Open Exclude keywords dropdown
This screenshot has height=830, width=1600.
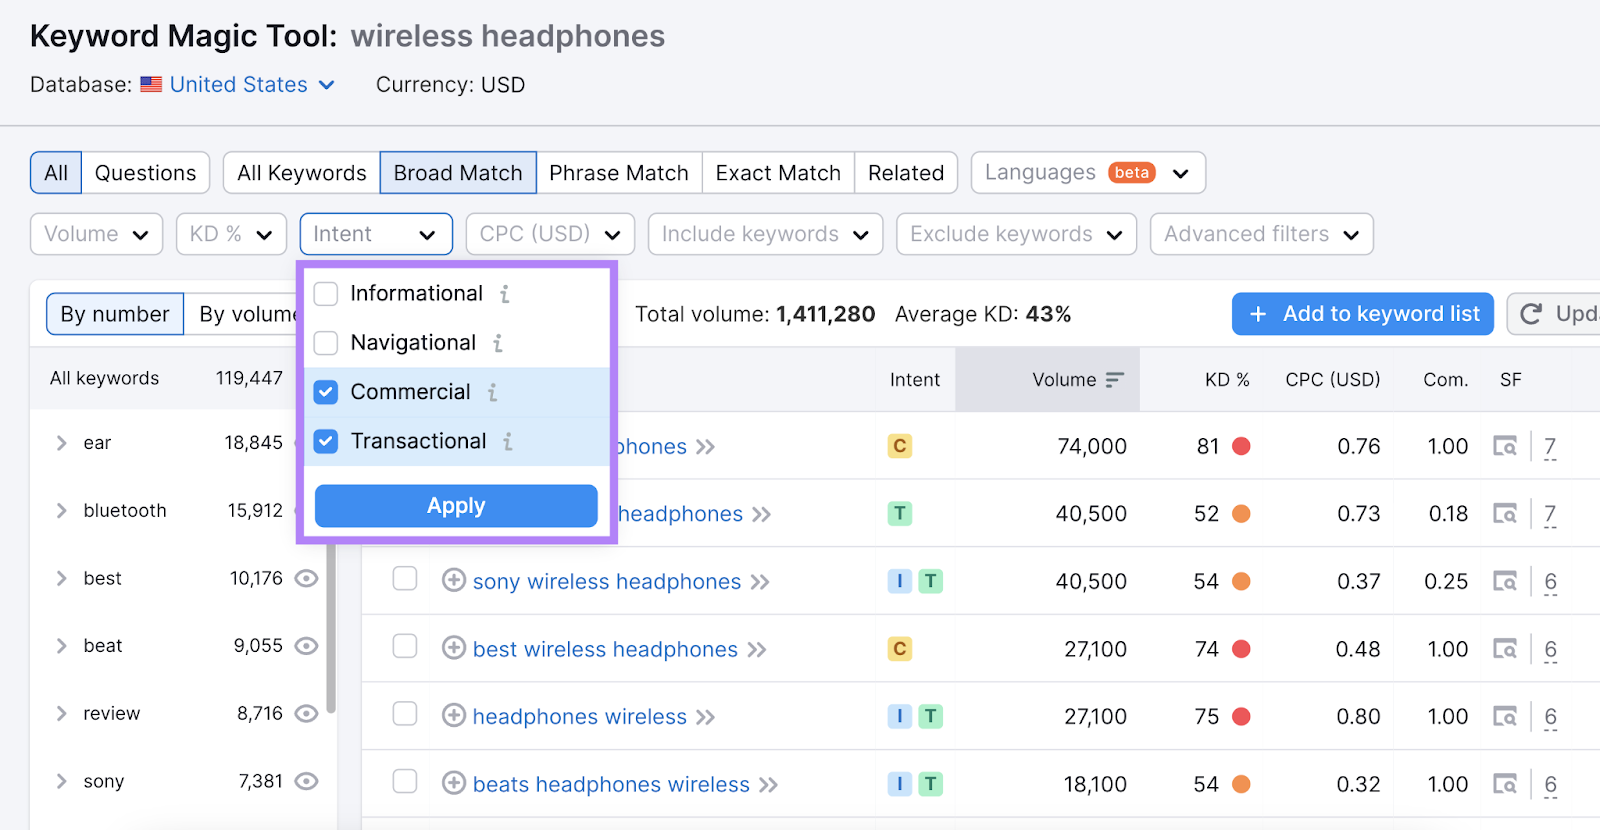tap(1016, 234)
